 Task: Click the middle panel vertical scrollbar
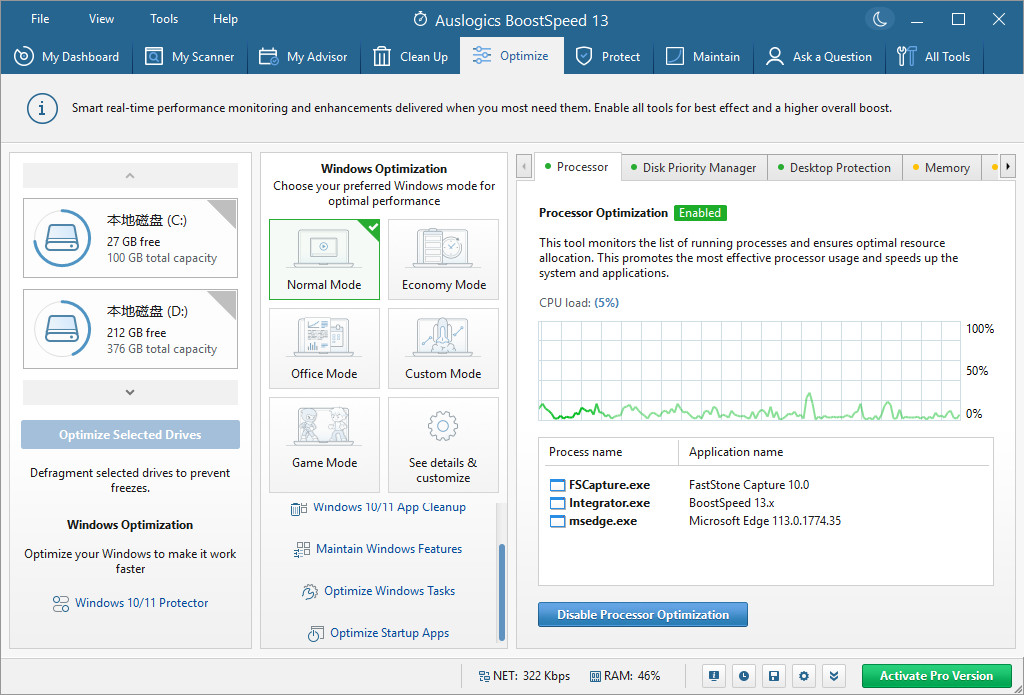point(502,591)
